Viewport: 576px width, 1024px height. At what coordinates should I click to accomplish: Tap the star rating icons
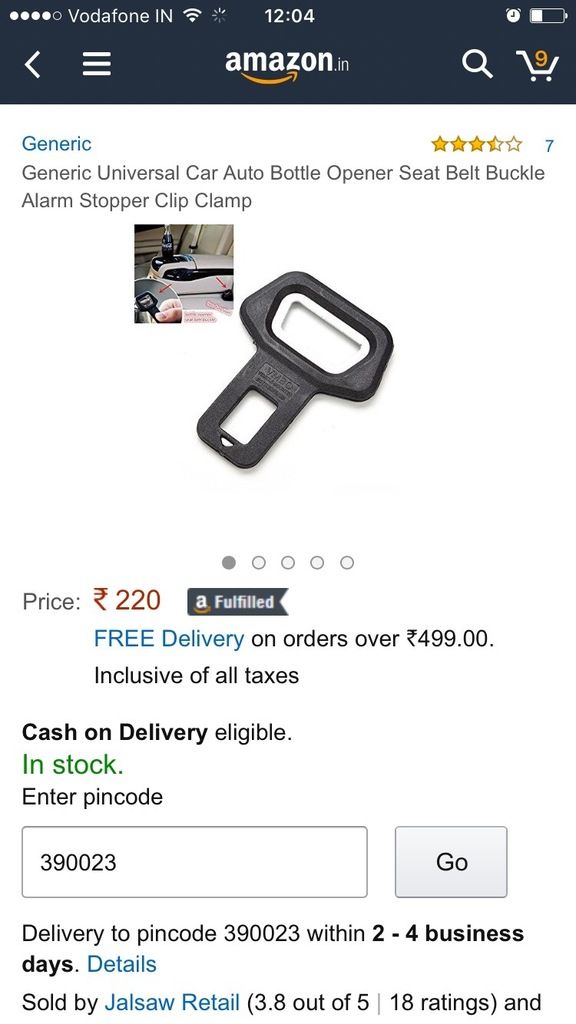point(477,144)
